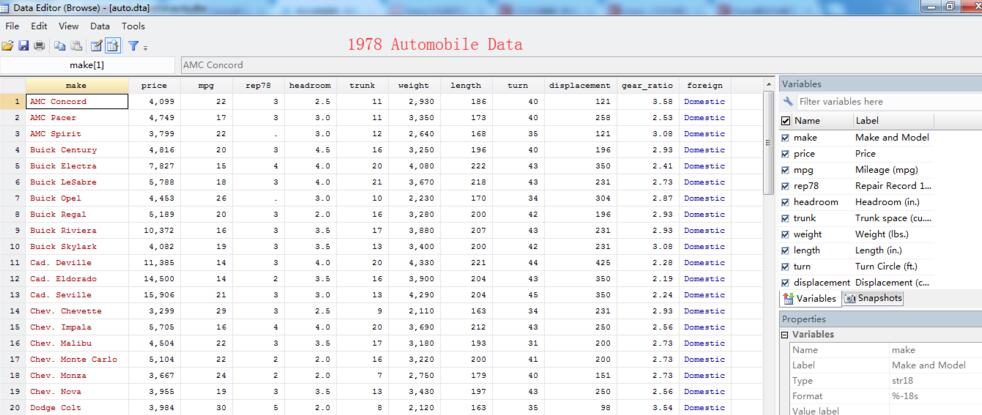The width and height of the screenshot is (982, 415).
Task: Click the Copy toolbar icon
Action: pyautogui.click(x=59, y=46)
